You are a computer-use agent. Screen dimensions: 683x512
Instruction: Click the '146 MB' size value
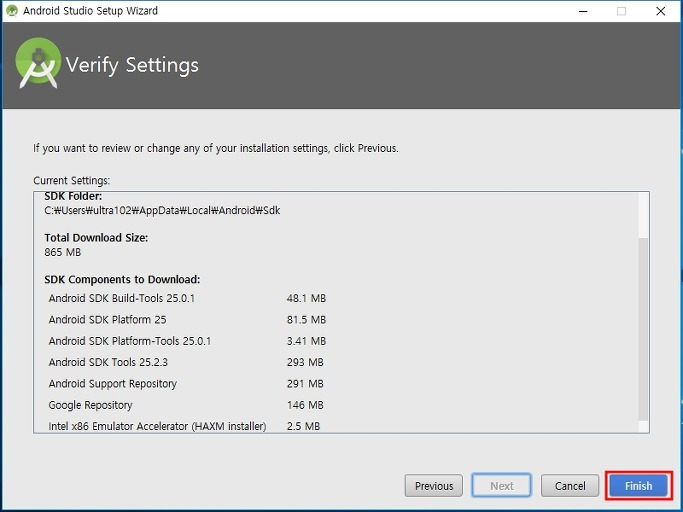point(305,405)
